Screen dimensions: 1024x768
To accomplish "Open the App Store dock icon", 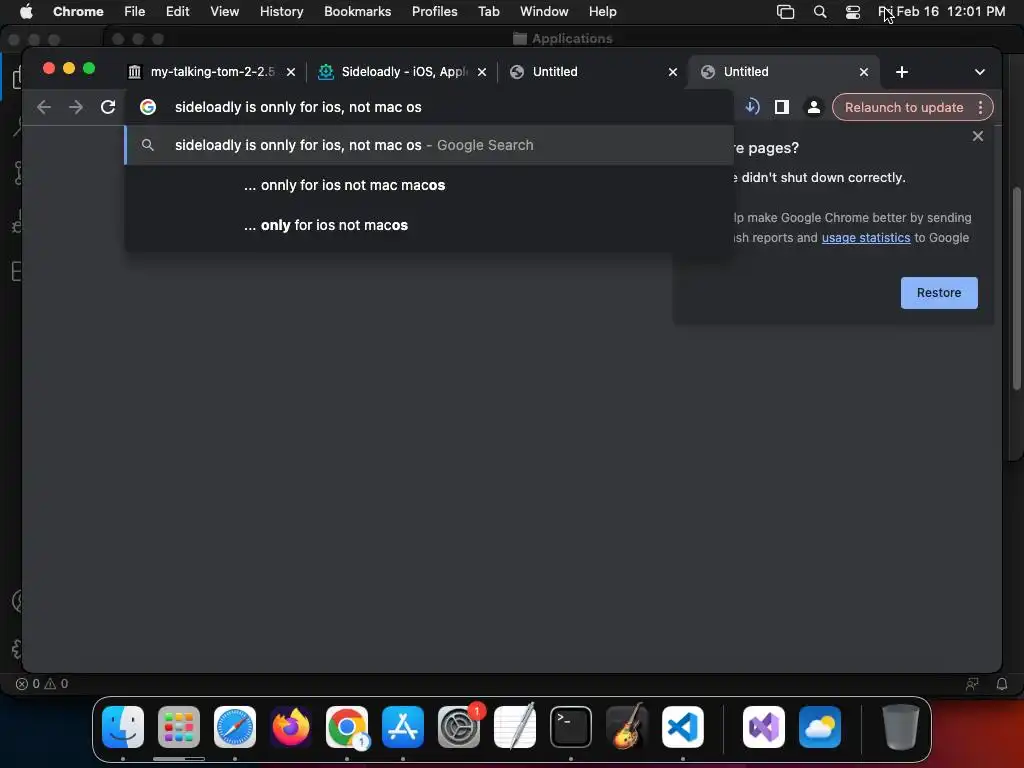I will point(403,727).
